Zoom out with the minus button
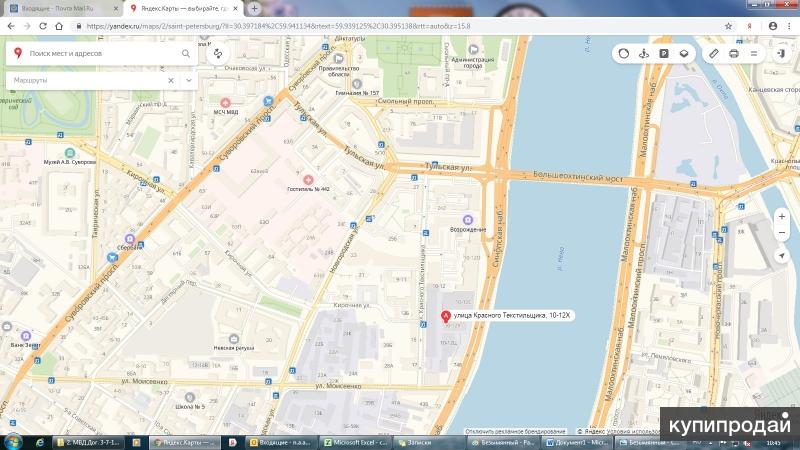This screenshot has width=800, height=450. pos(781,233)
